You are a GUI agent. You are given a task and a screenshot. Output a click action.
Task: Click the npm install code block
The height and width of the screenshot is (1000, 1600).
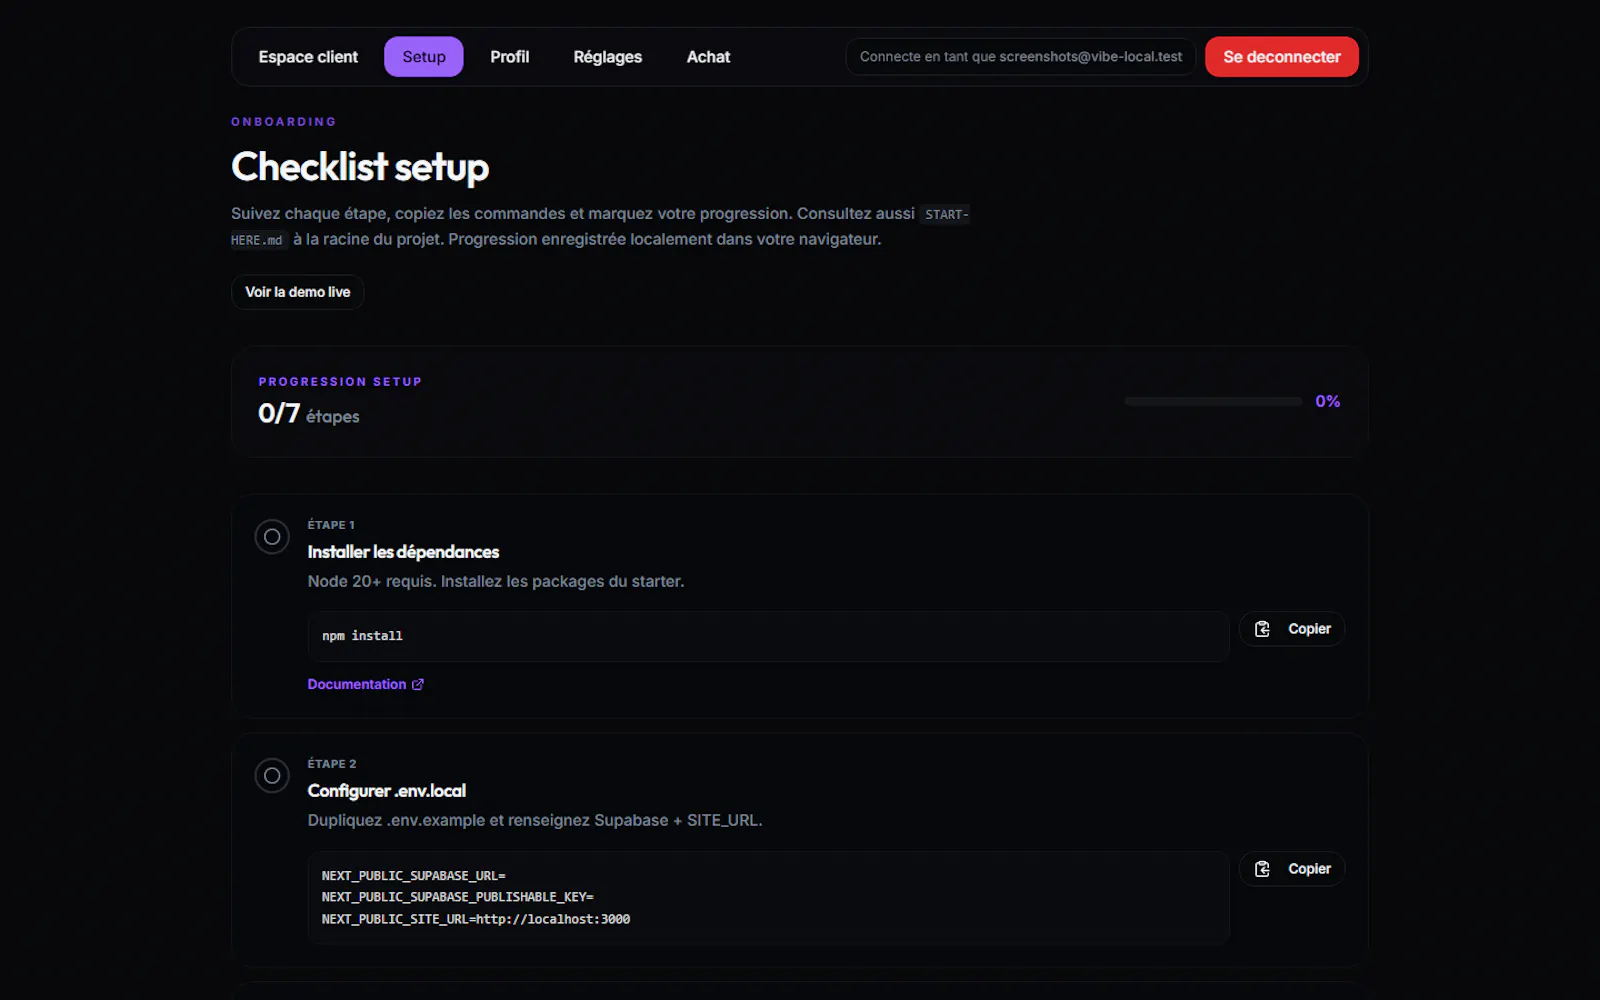coord(768,636)
